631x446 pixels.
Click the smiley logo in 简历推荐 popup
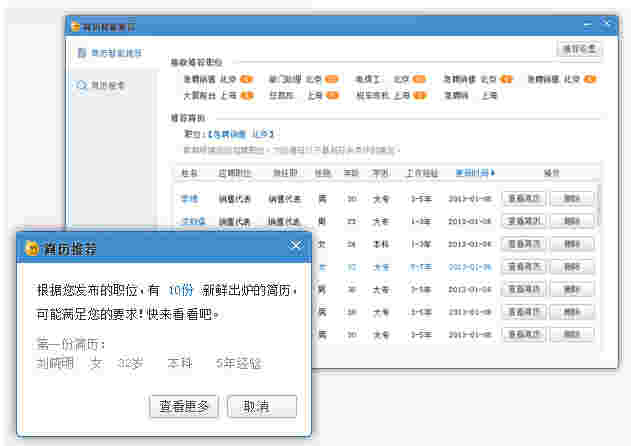pos(32,247)
